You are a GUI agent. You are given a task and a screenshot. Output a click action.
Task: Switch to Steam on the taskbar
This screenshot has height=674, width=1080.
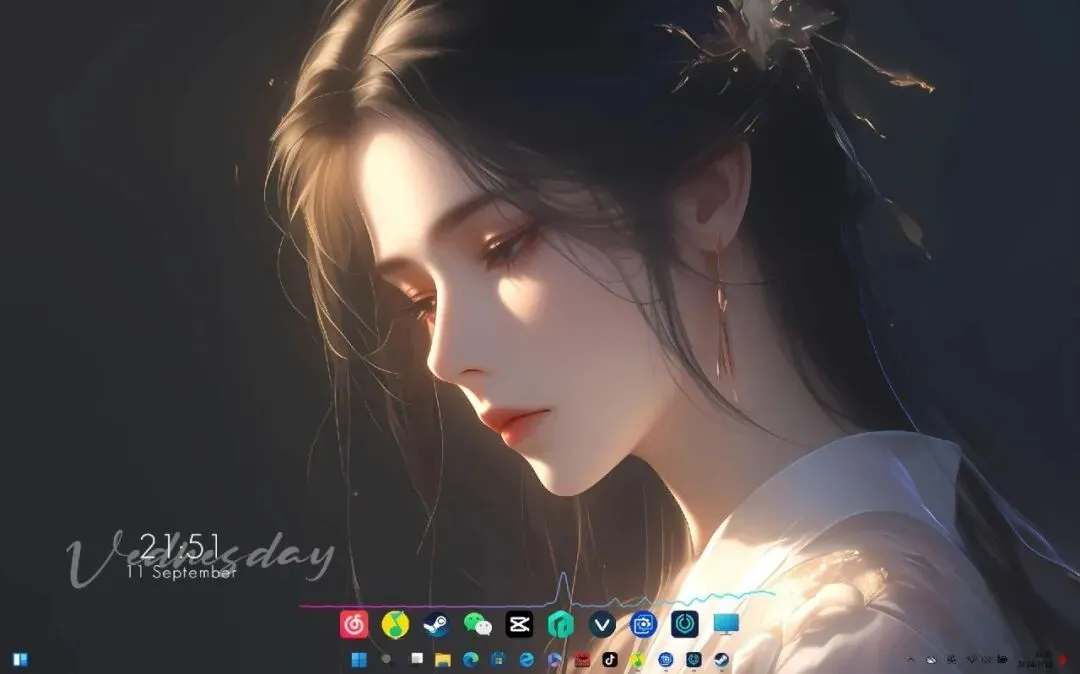[721, 660]
